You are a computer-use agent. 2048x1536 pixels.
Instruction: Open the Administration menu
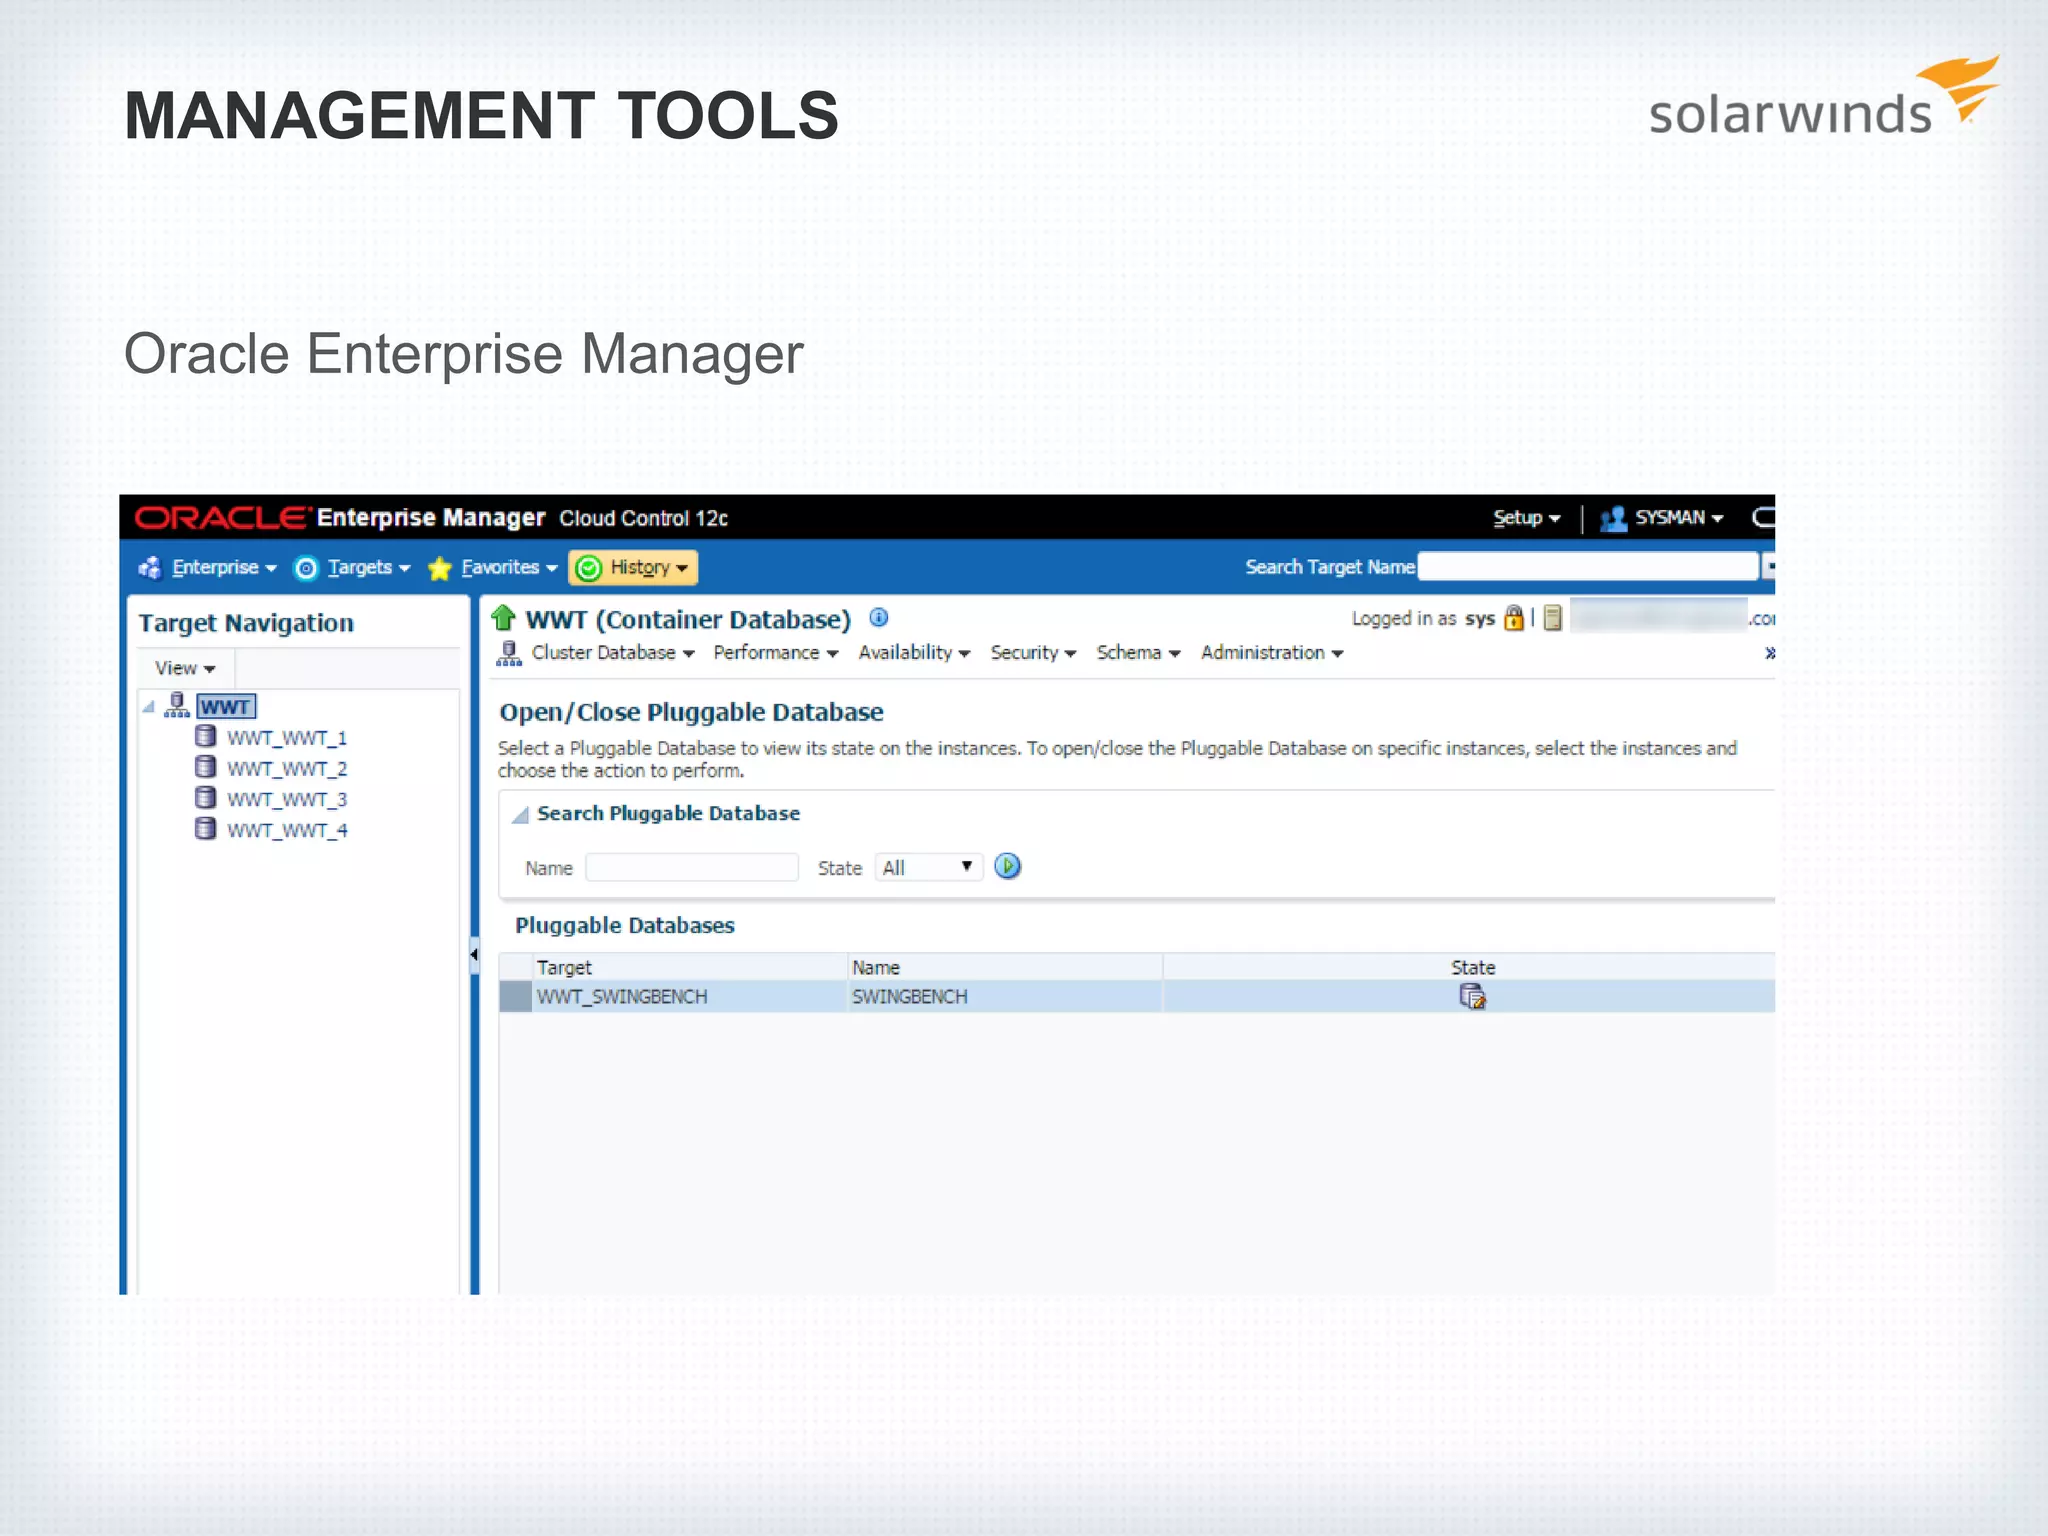(1272, 653)
